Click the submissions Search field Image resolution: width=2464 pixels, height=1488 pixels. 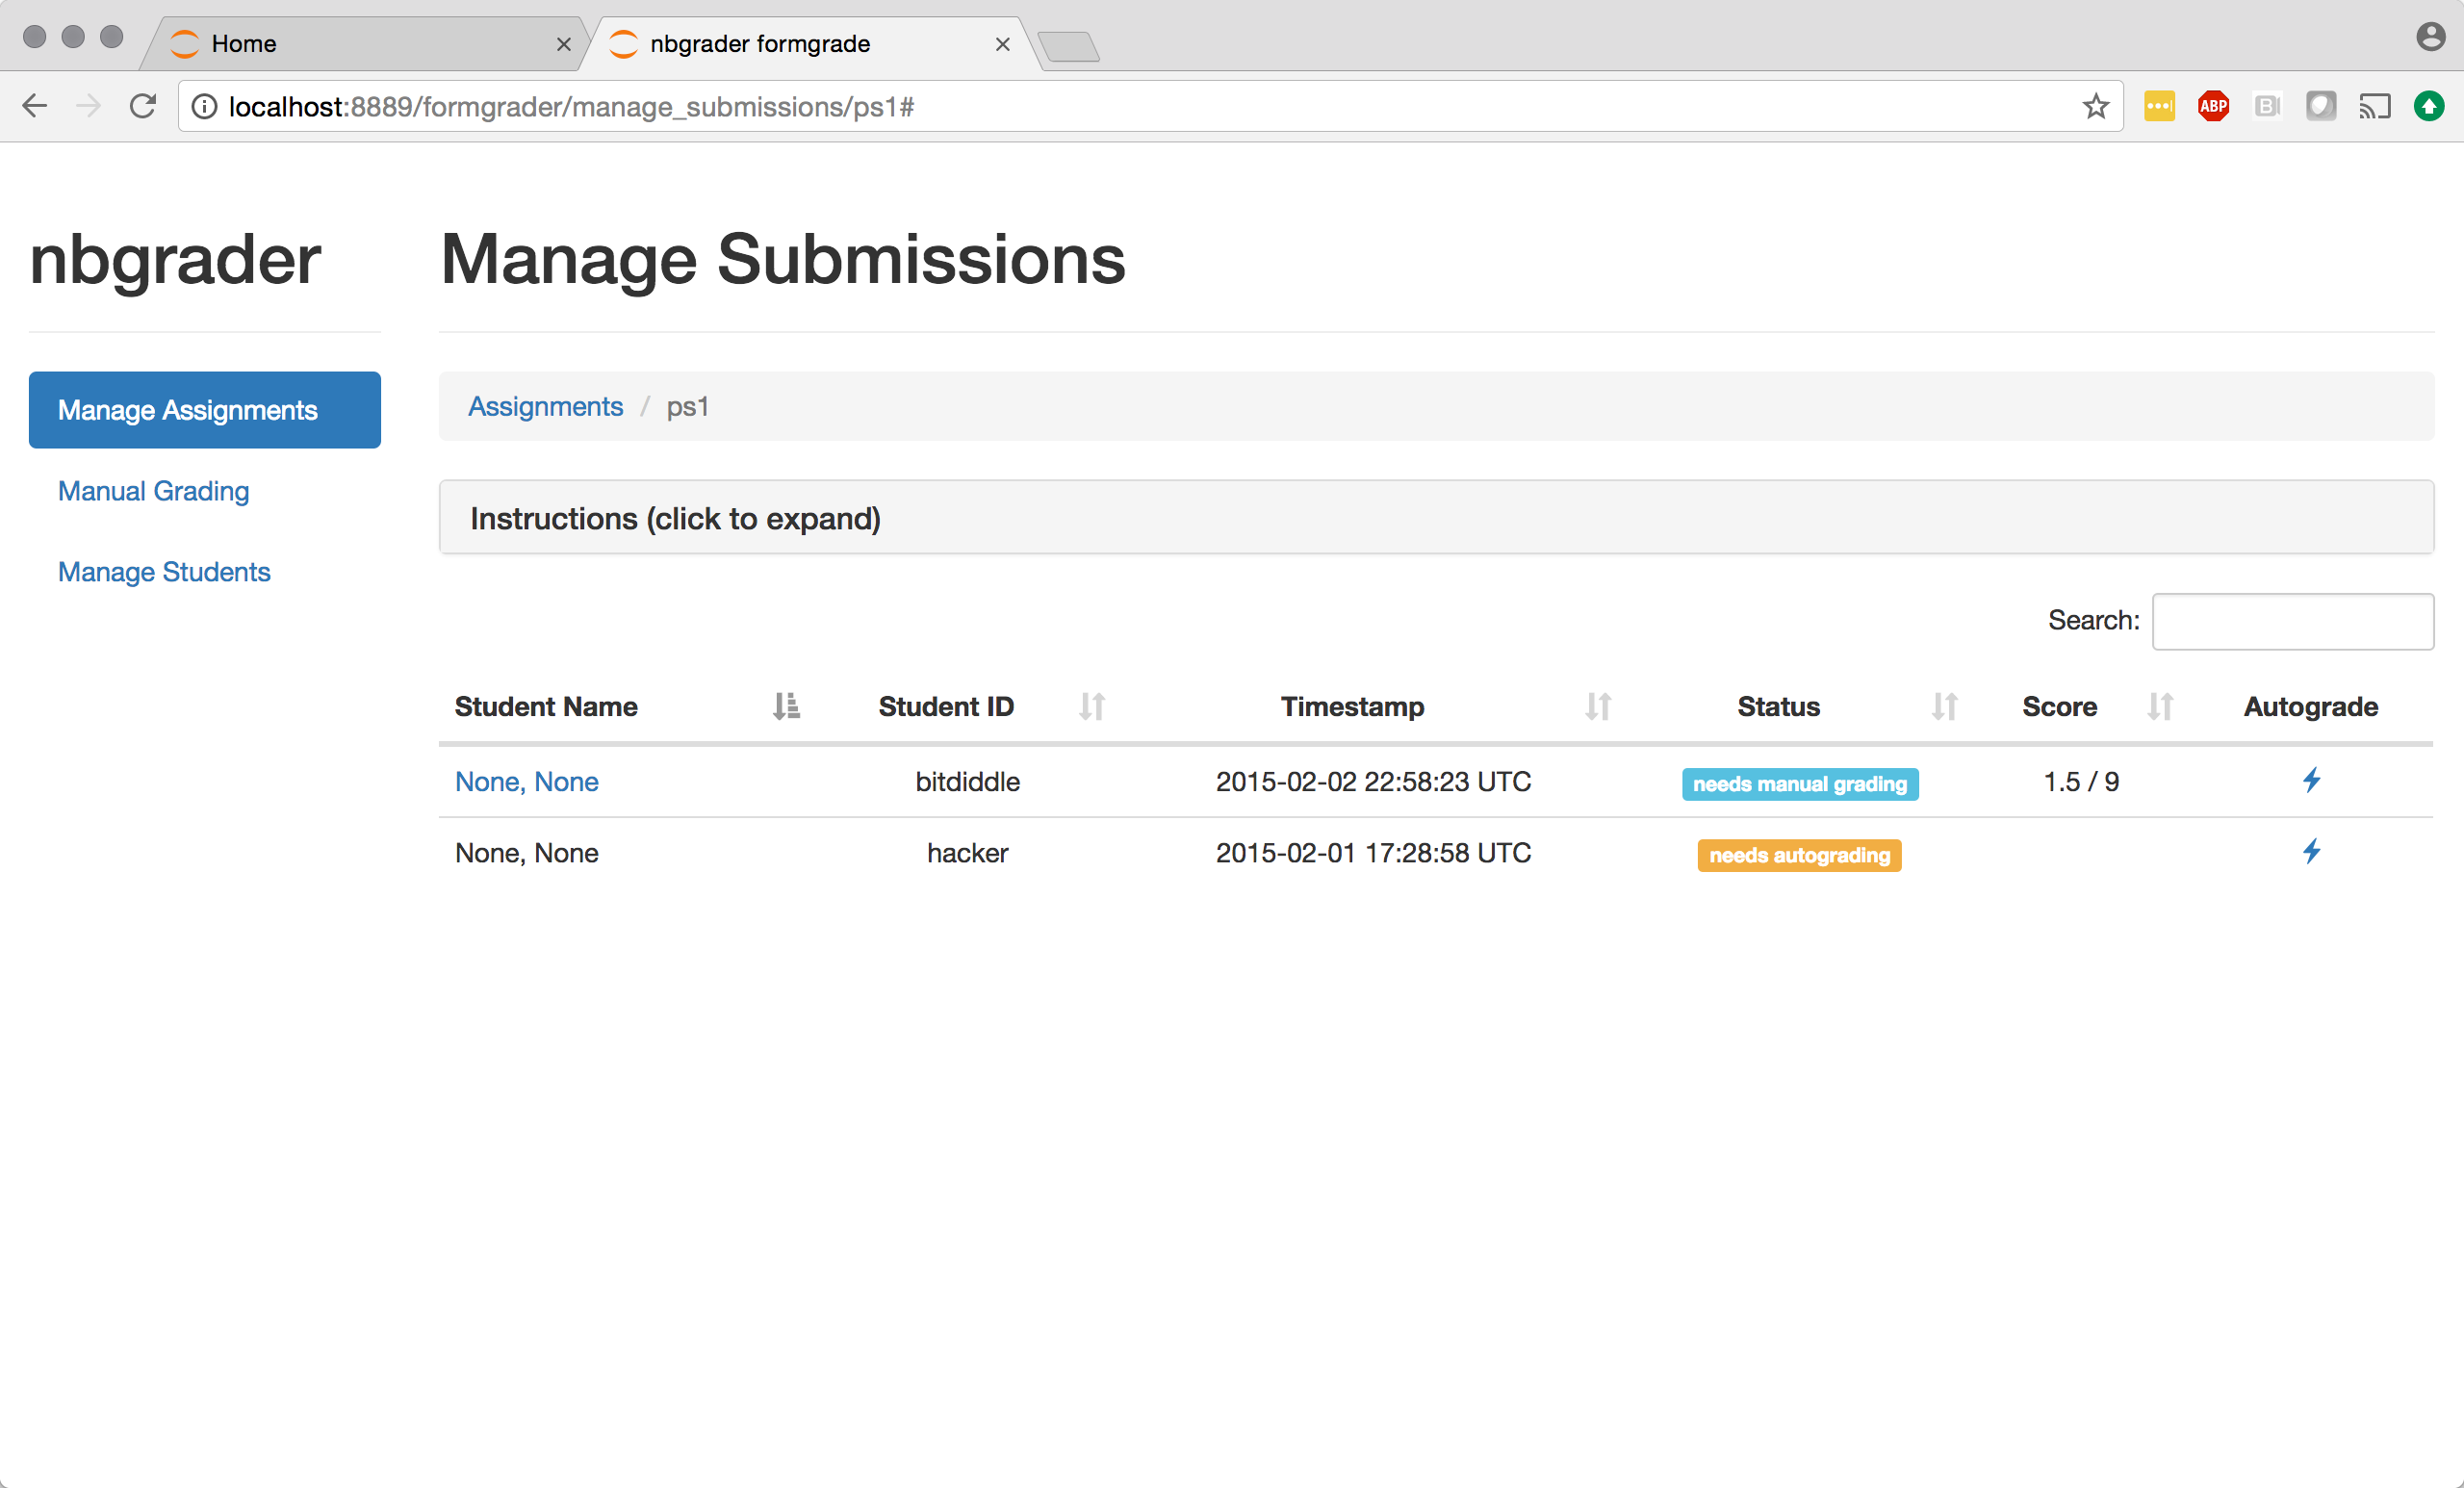click(x=2292, y=621)
